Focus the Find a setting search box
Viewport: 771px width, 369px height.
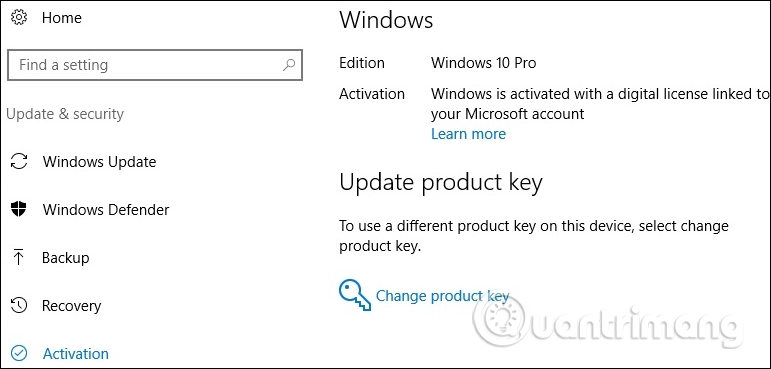coord(155,64)
